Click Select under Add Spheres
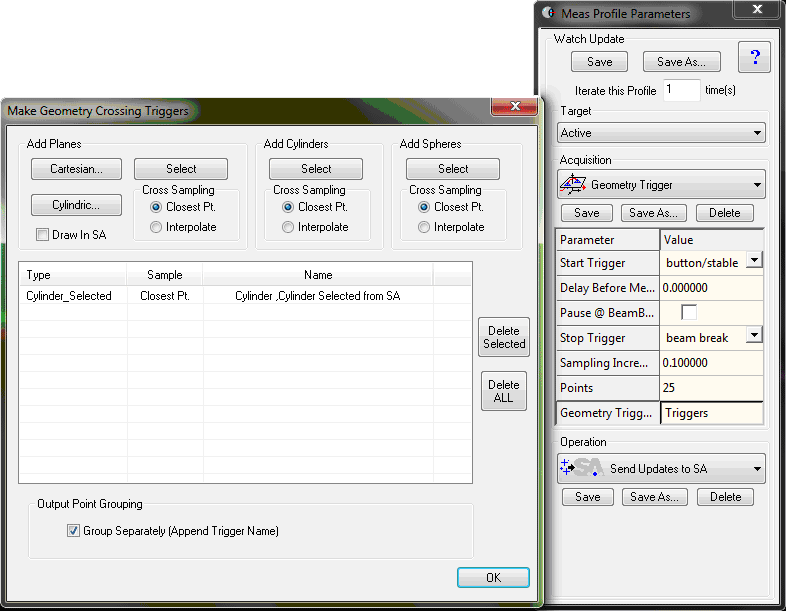The image size is (786, 611). (453, 169)
